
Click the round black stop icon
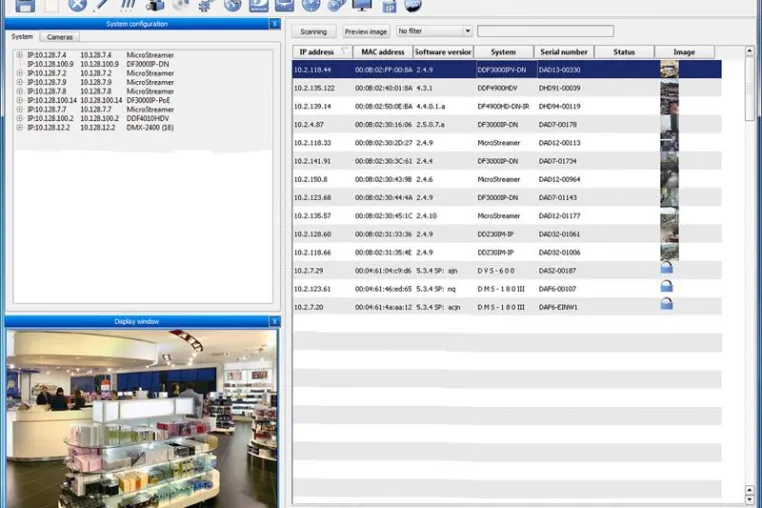click(x=413, y=5)
